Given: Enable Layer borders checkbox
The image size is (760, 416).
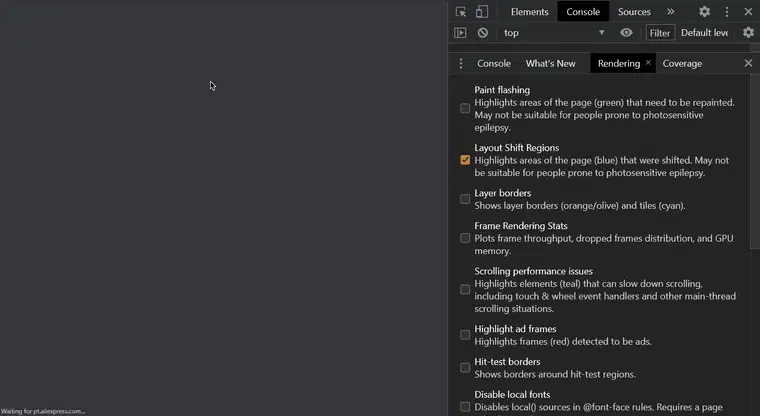Looking at the screenshot, I should pos(465,199).
